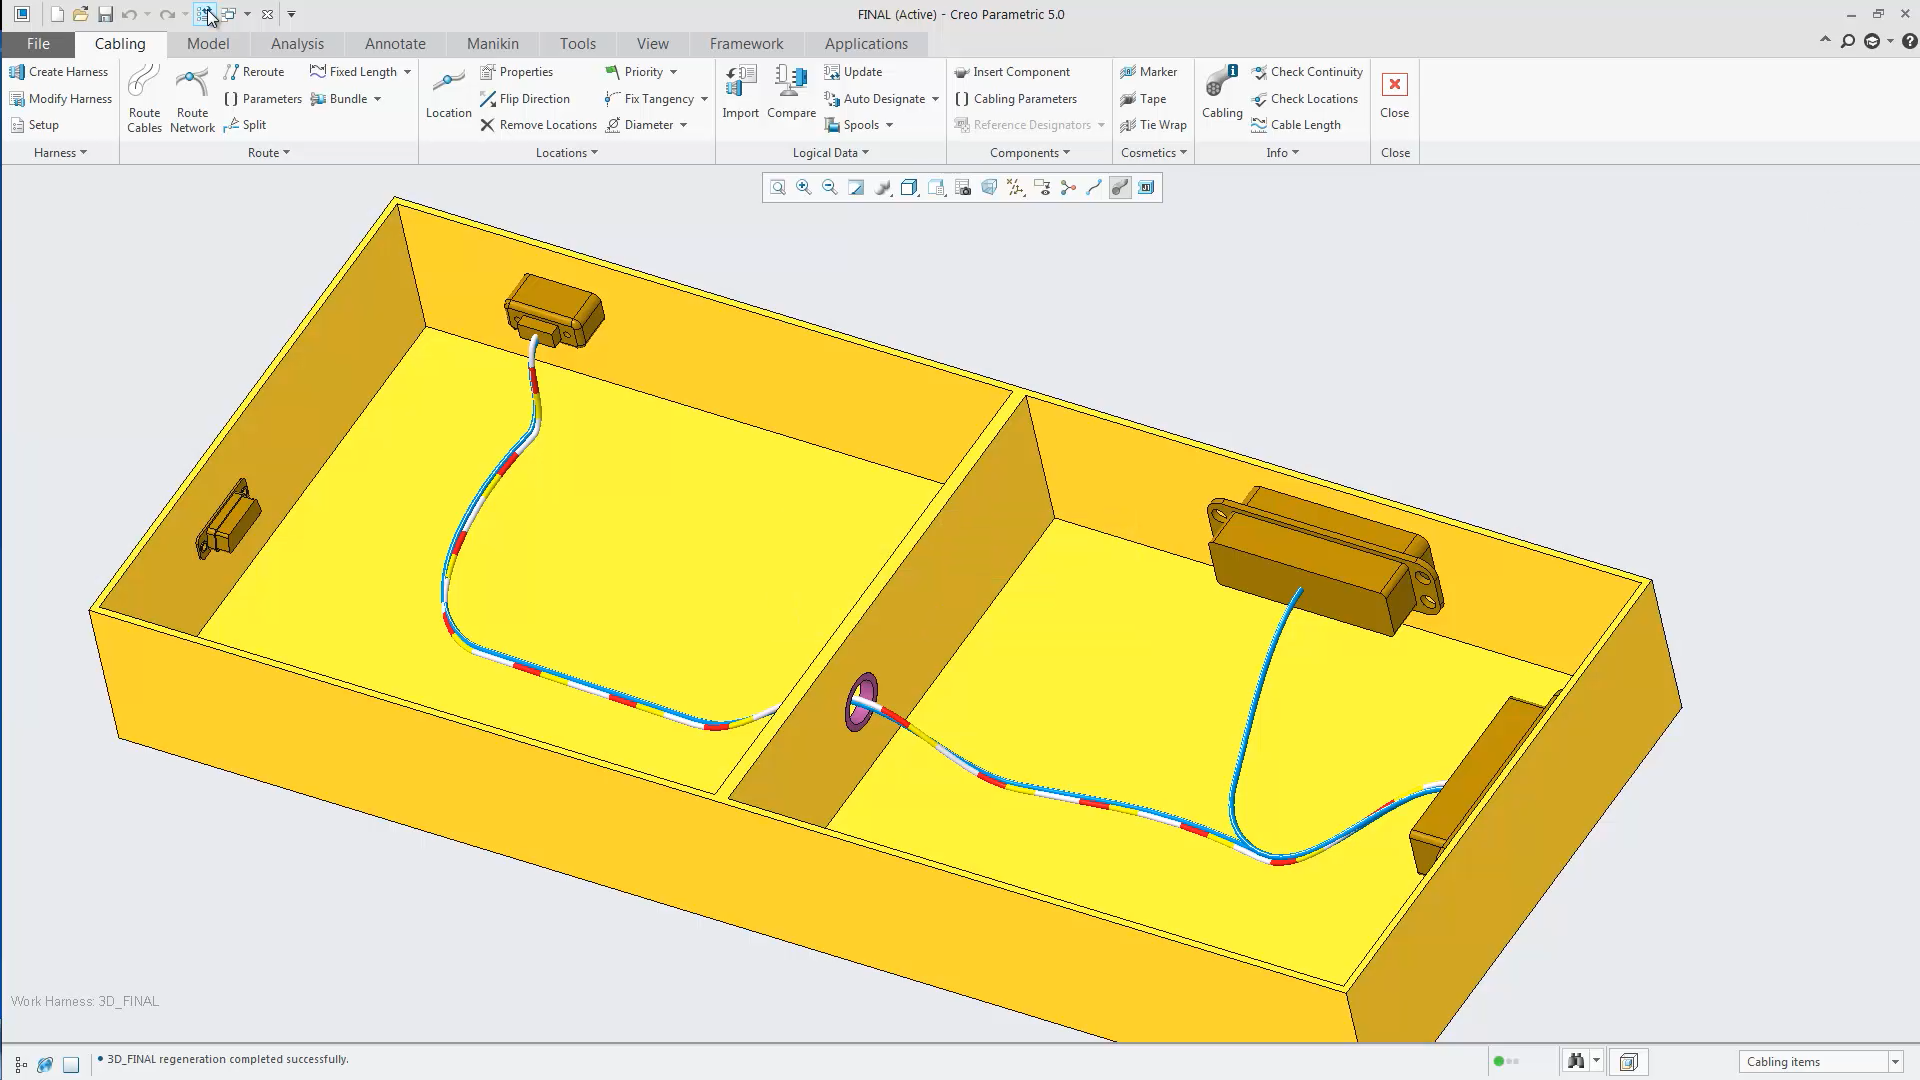
Task: Select the Route Network tool
Action: click(x=192, y=99)
